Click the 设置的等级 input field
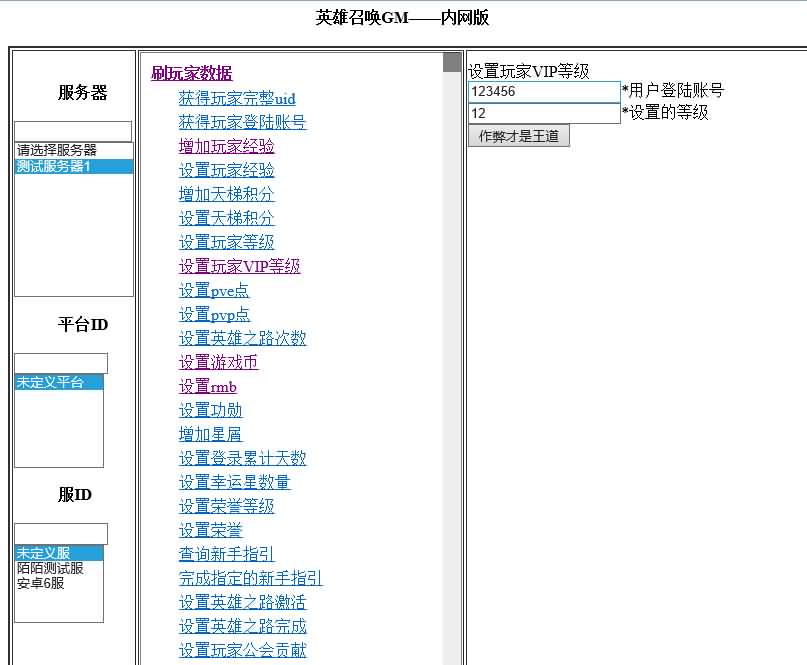The height and width of the screenshot is (665, 807). click(544, 113)
